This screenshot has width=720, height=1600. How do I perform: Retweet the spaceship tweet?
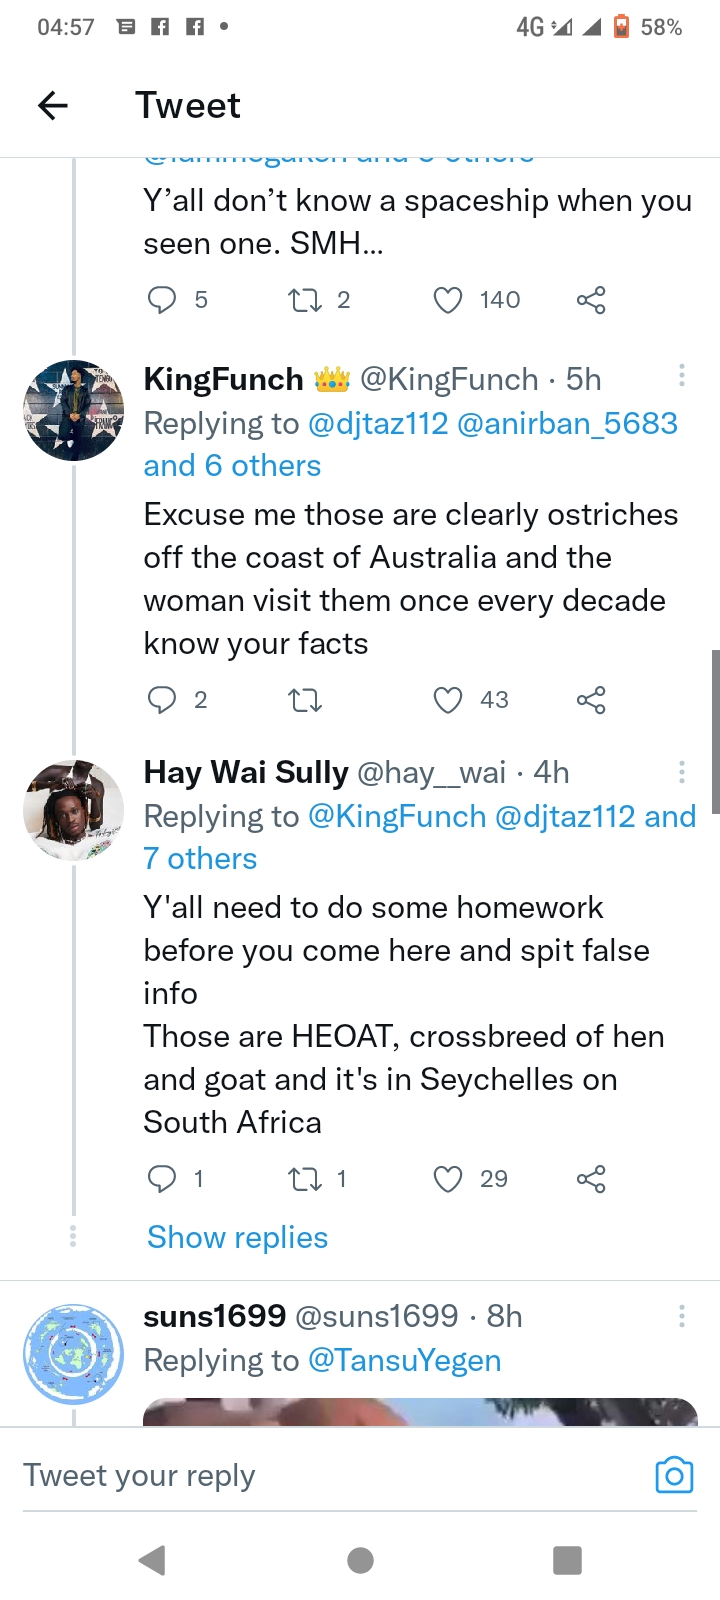click(305, 300)
